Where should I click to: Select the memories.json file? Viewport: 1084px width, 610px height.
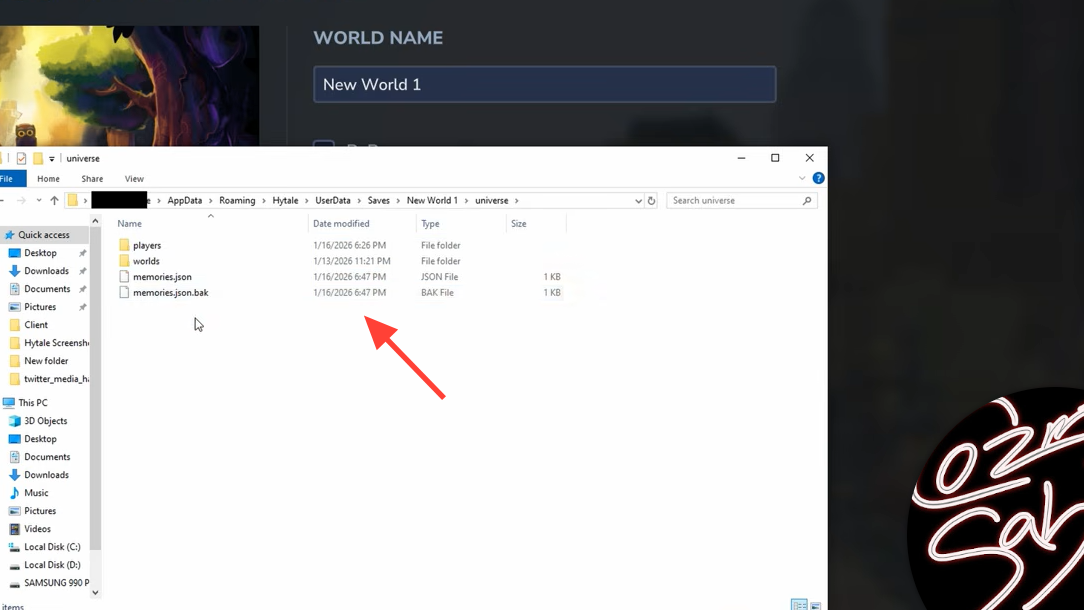[x=162, y=277]
